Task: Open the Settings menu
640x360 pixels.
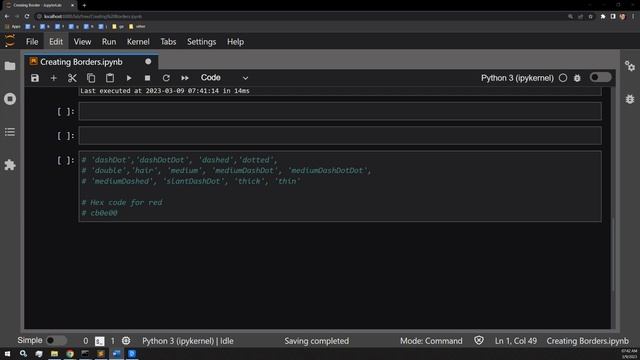Action: (x=202, y=42)
